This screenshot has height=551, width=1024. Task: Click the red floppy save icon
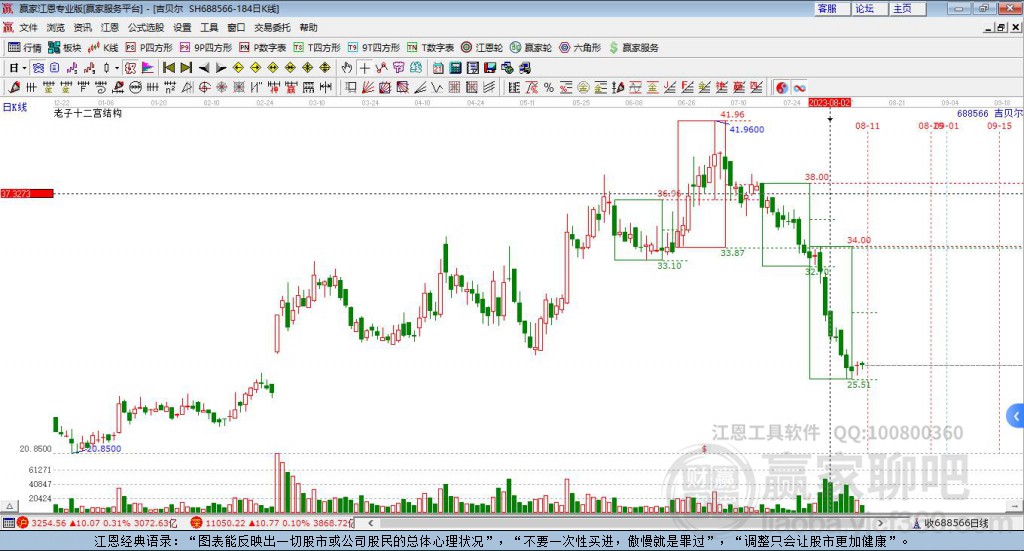pyautogui.click(x=490, y=68)
